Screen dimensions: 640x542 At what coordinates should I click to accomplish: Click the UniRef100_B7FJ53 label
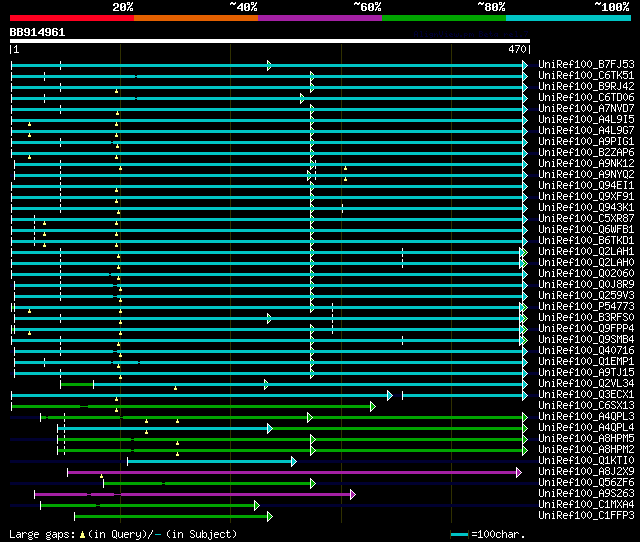click(586, 64)
